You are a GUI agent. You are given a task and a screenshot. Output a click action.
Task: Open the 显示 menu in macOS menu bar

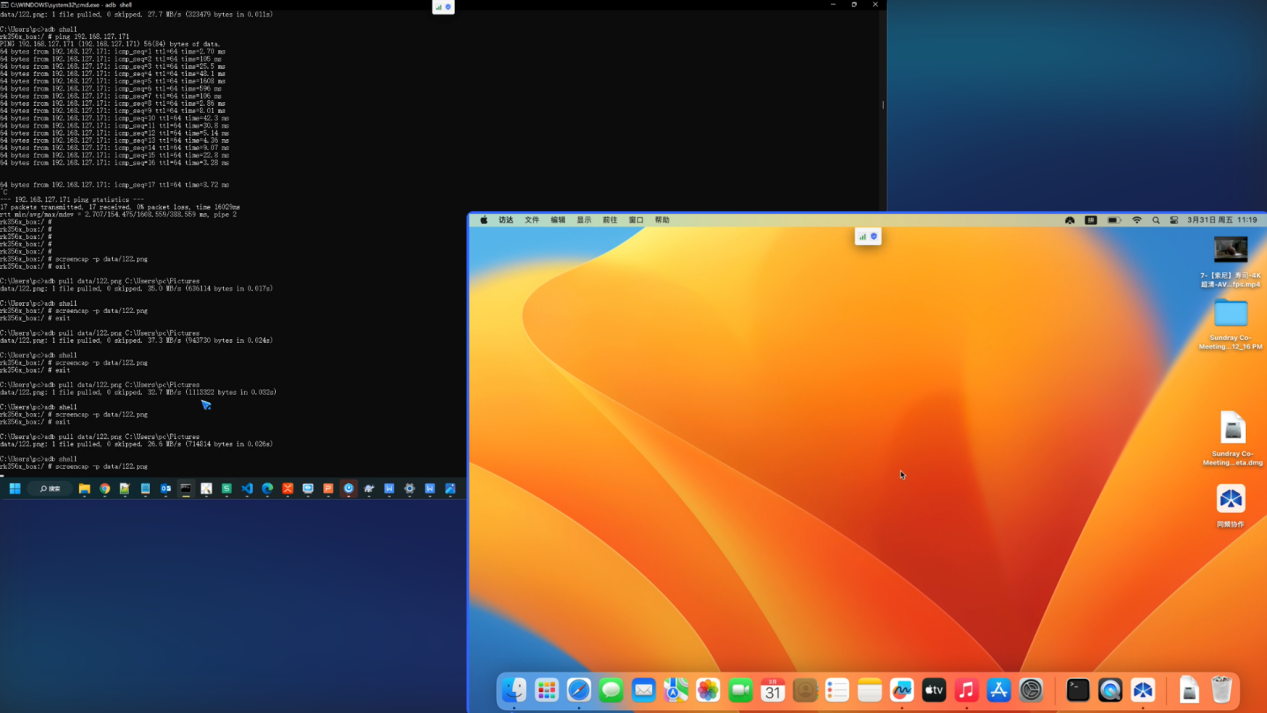(584, 220)
